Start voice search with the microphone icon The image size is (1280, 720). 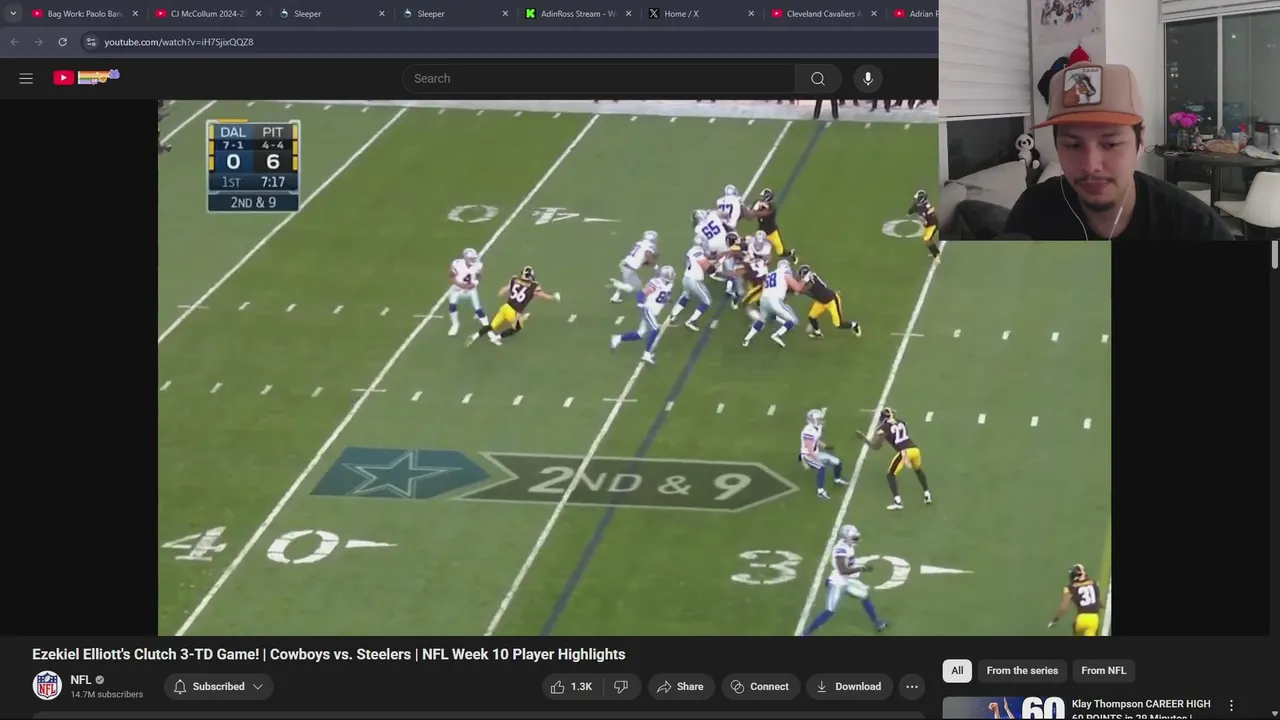tap(868, 78)
